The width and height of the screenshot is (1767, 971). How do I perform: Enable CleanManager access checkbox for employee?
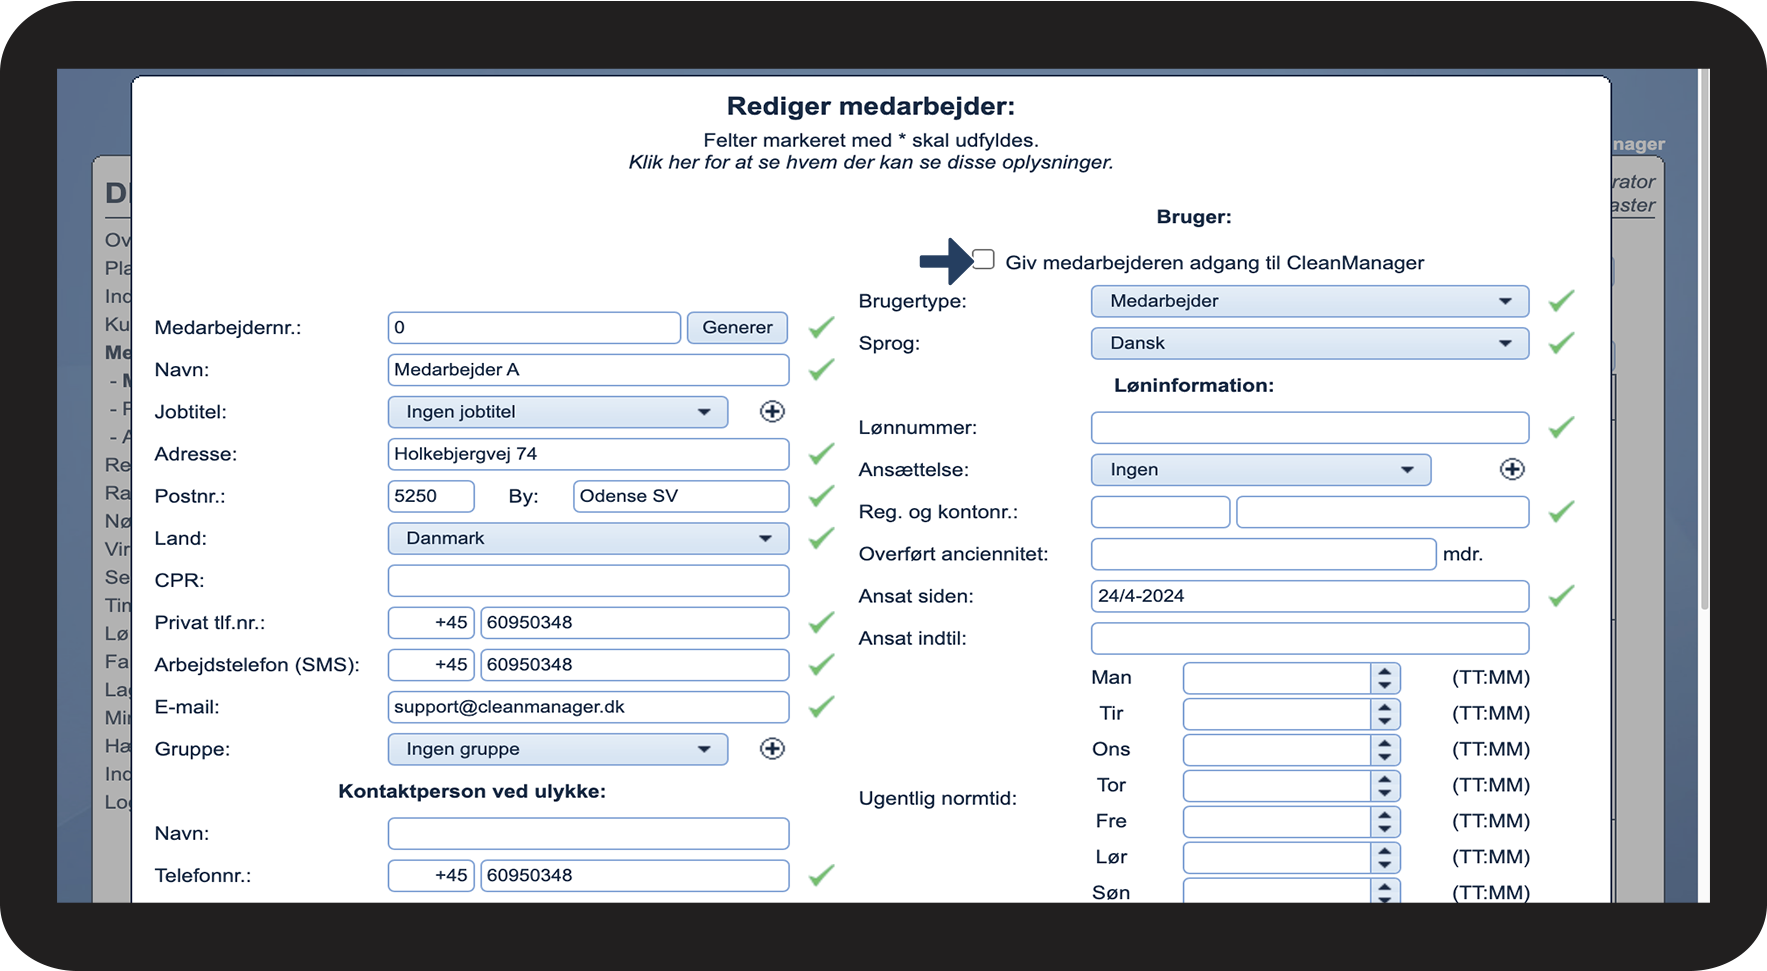click(984, 260)
